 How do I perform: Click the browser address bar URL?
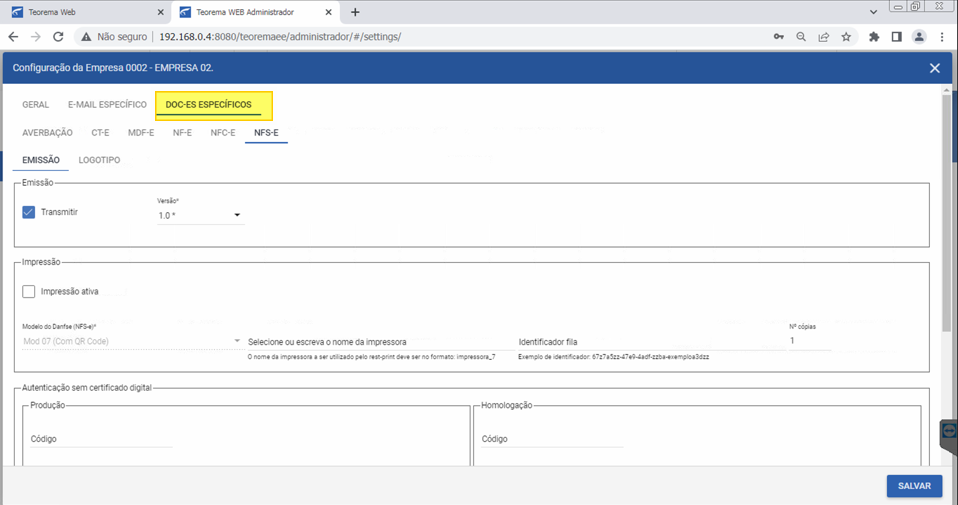pos(280,37)
